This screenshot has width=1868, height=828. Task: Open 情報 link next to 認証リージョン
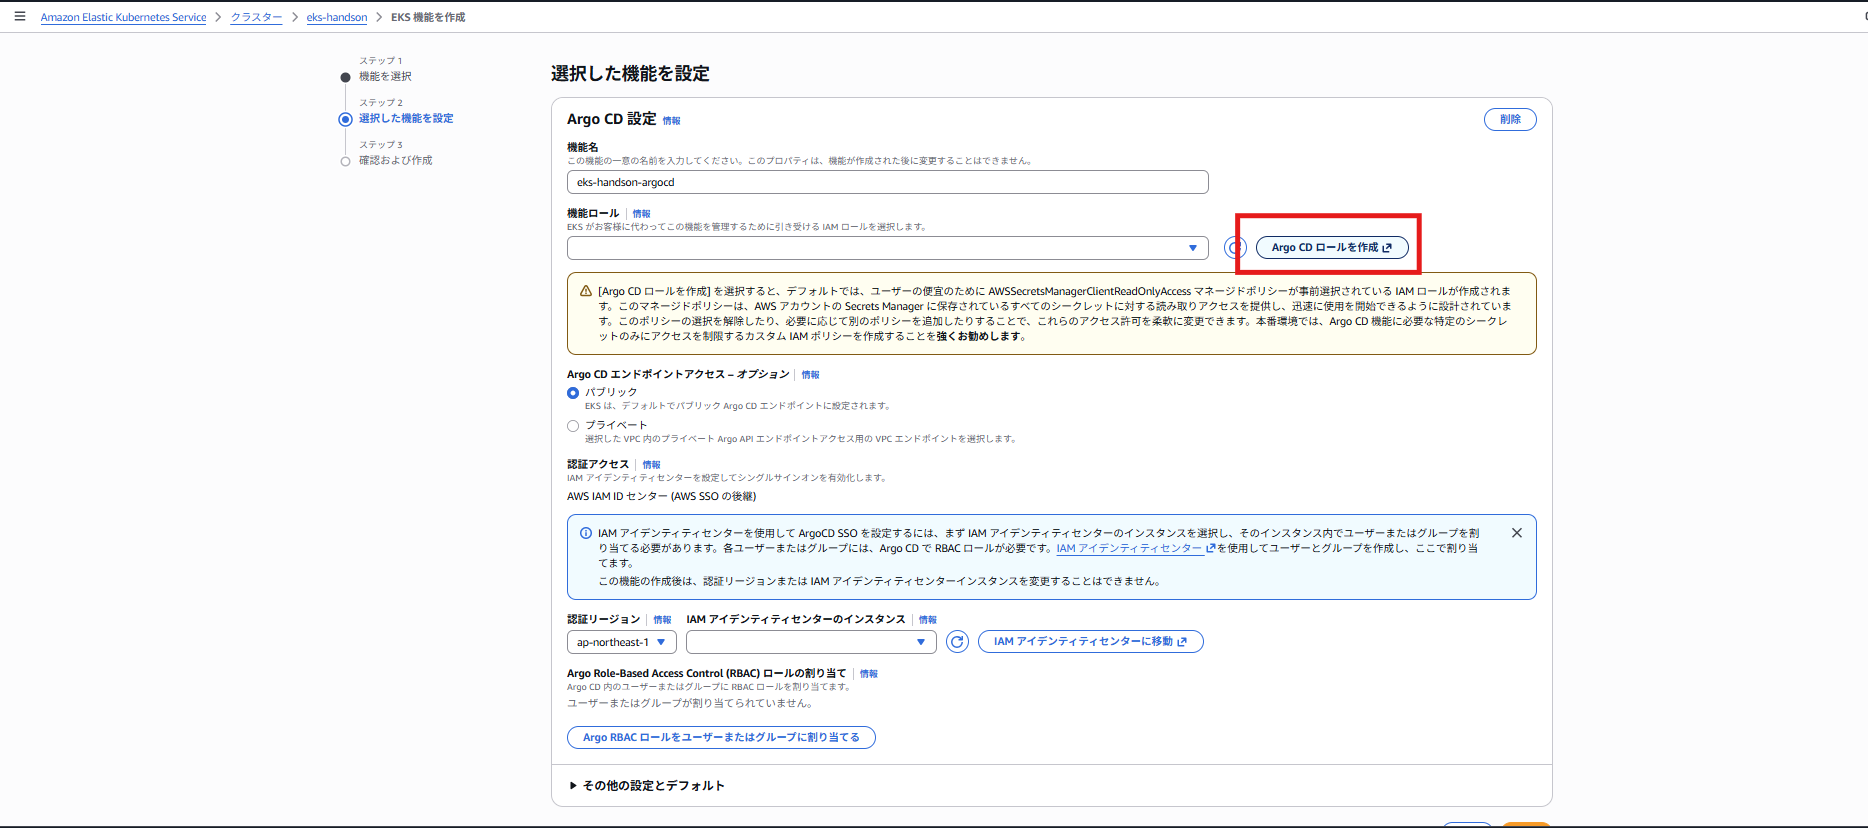pyautogui.click(x=662, y=620)
